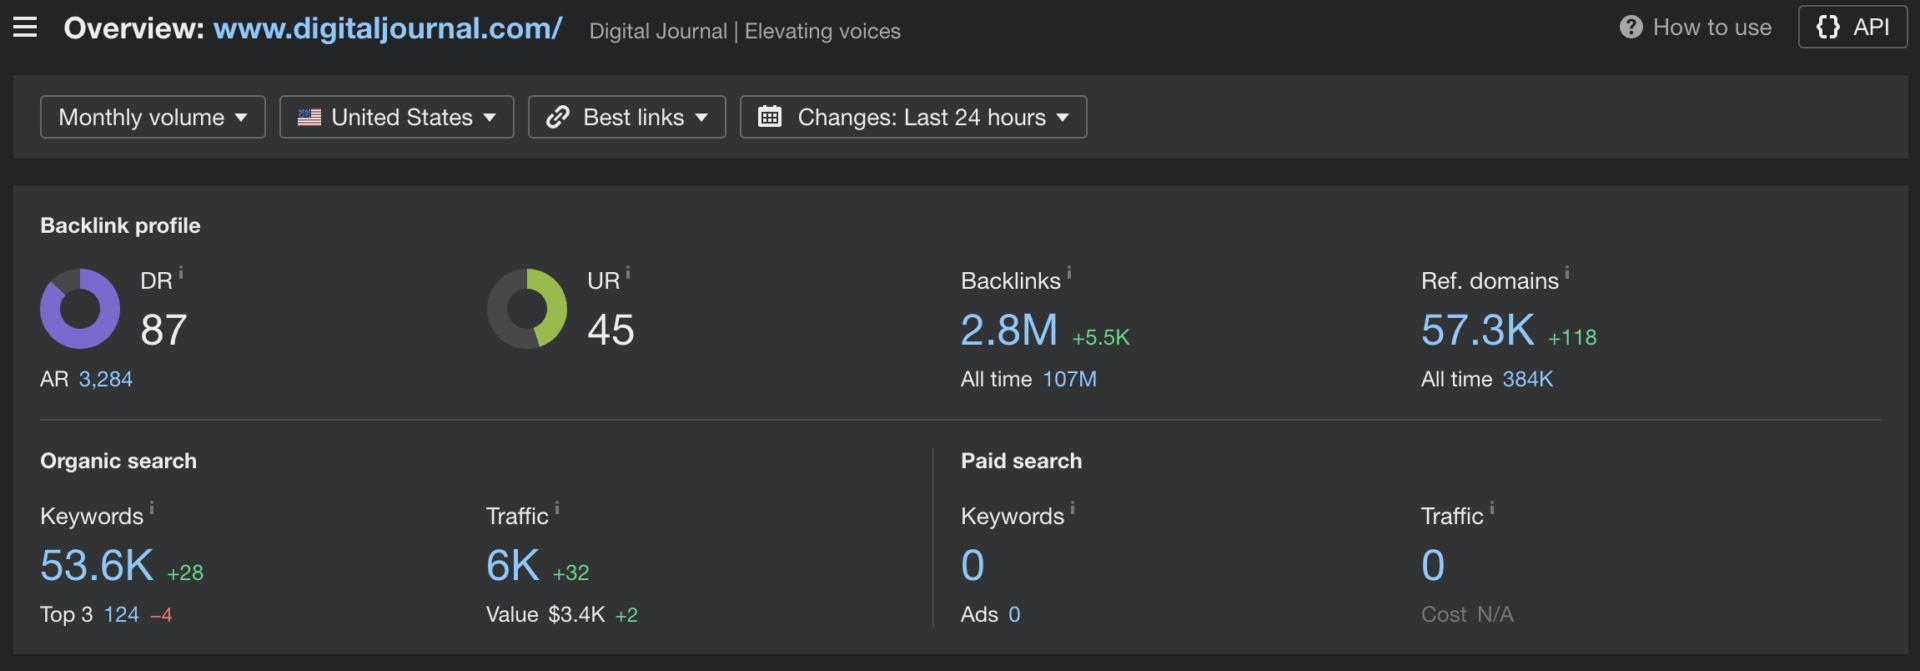The image size is (1920, 671).
Task: Click the API button
Action: (x=1852, y=27)
